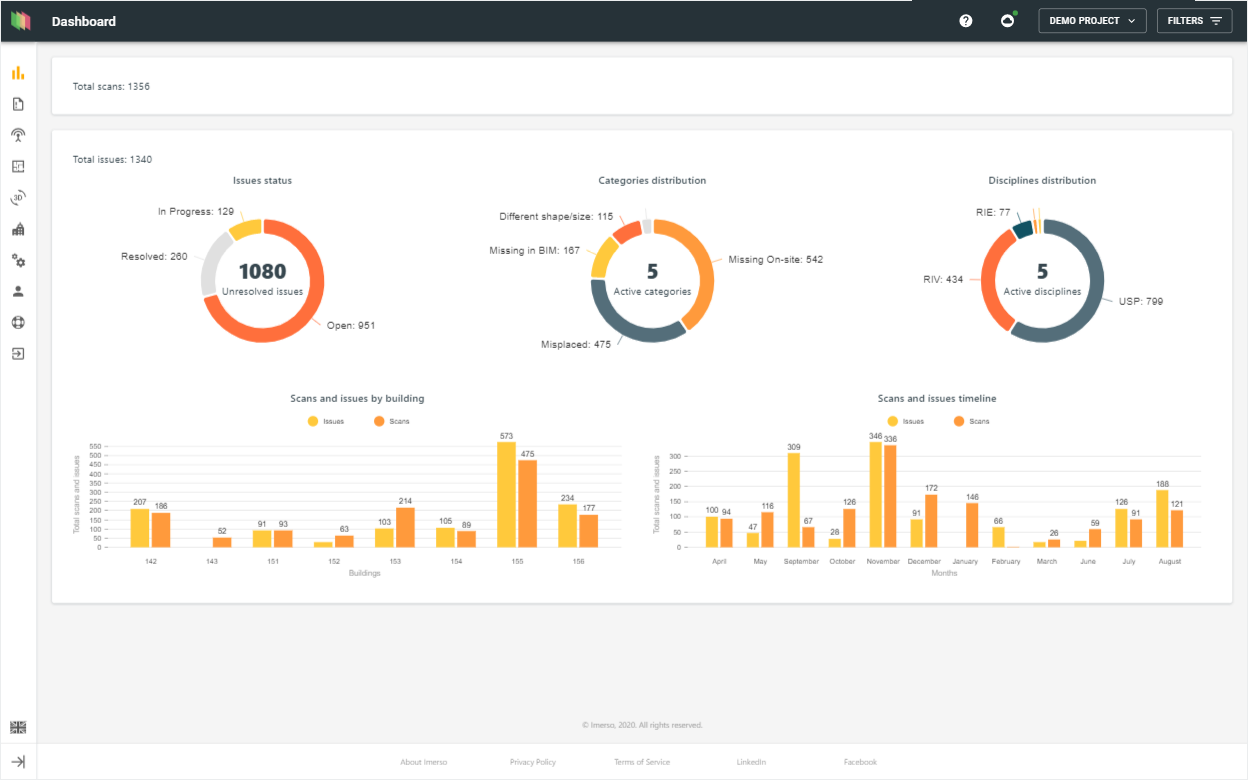
Task: Open the scan stations antenna icon
Action: point(17,134)
